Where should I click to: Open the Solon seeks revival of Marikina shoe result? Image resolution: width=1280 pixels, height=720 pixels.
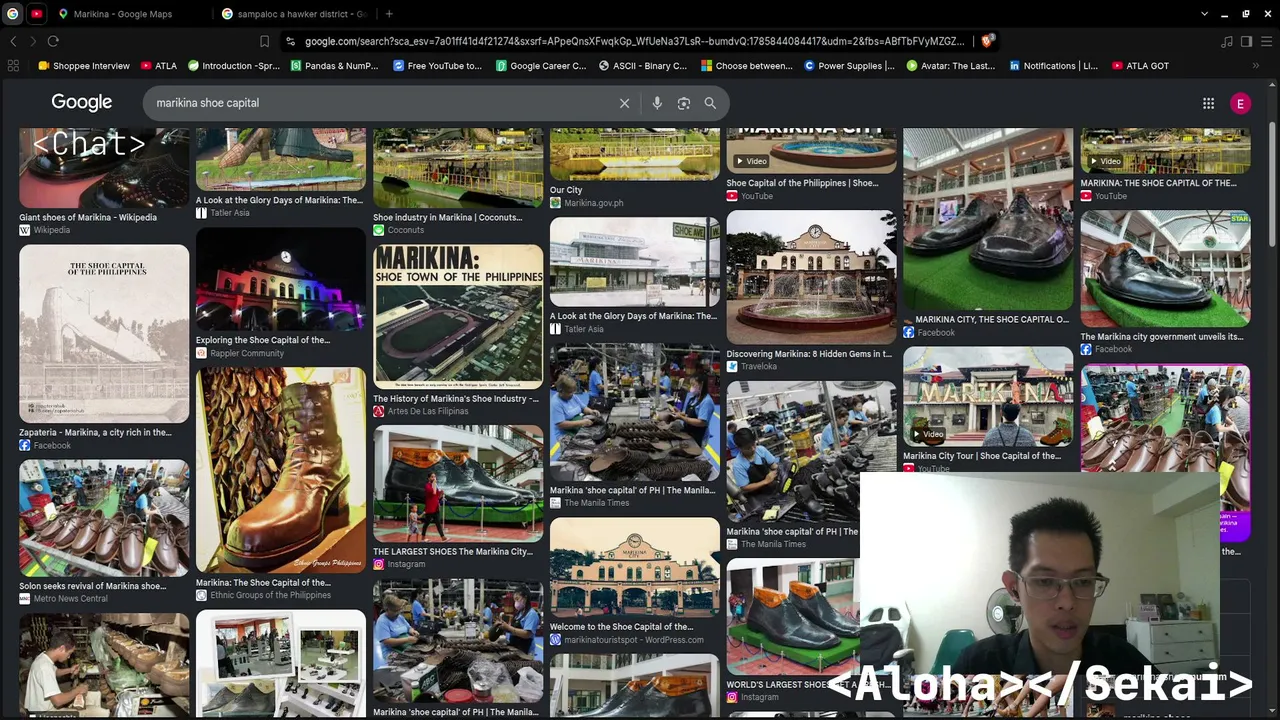click(x=93, y=586)
